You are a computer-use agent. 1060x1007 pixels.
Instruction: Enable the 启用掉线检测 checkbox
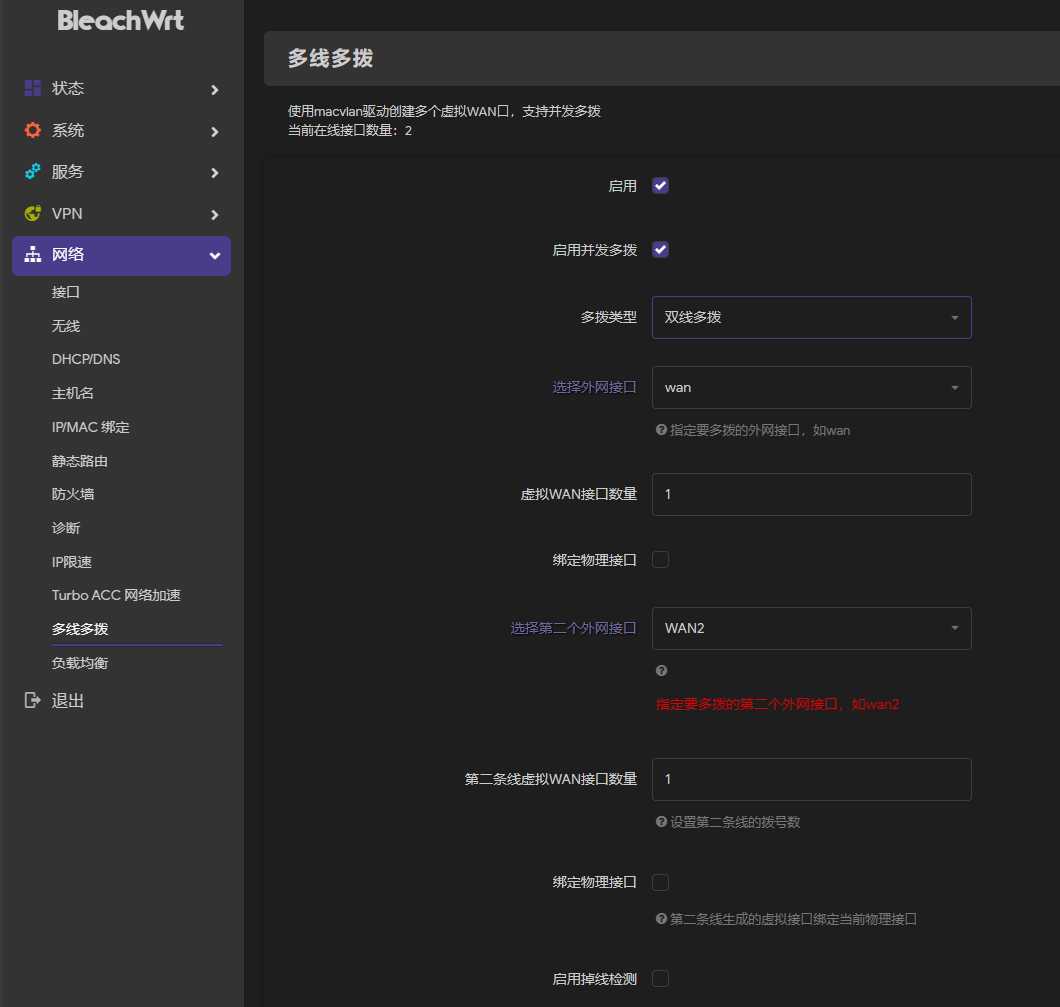click(x=660, y=979)
